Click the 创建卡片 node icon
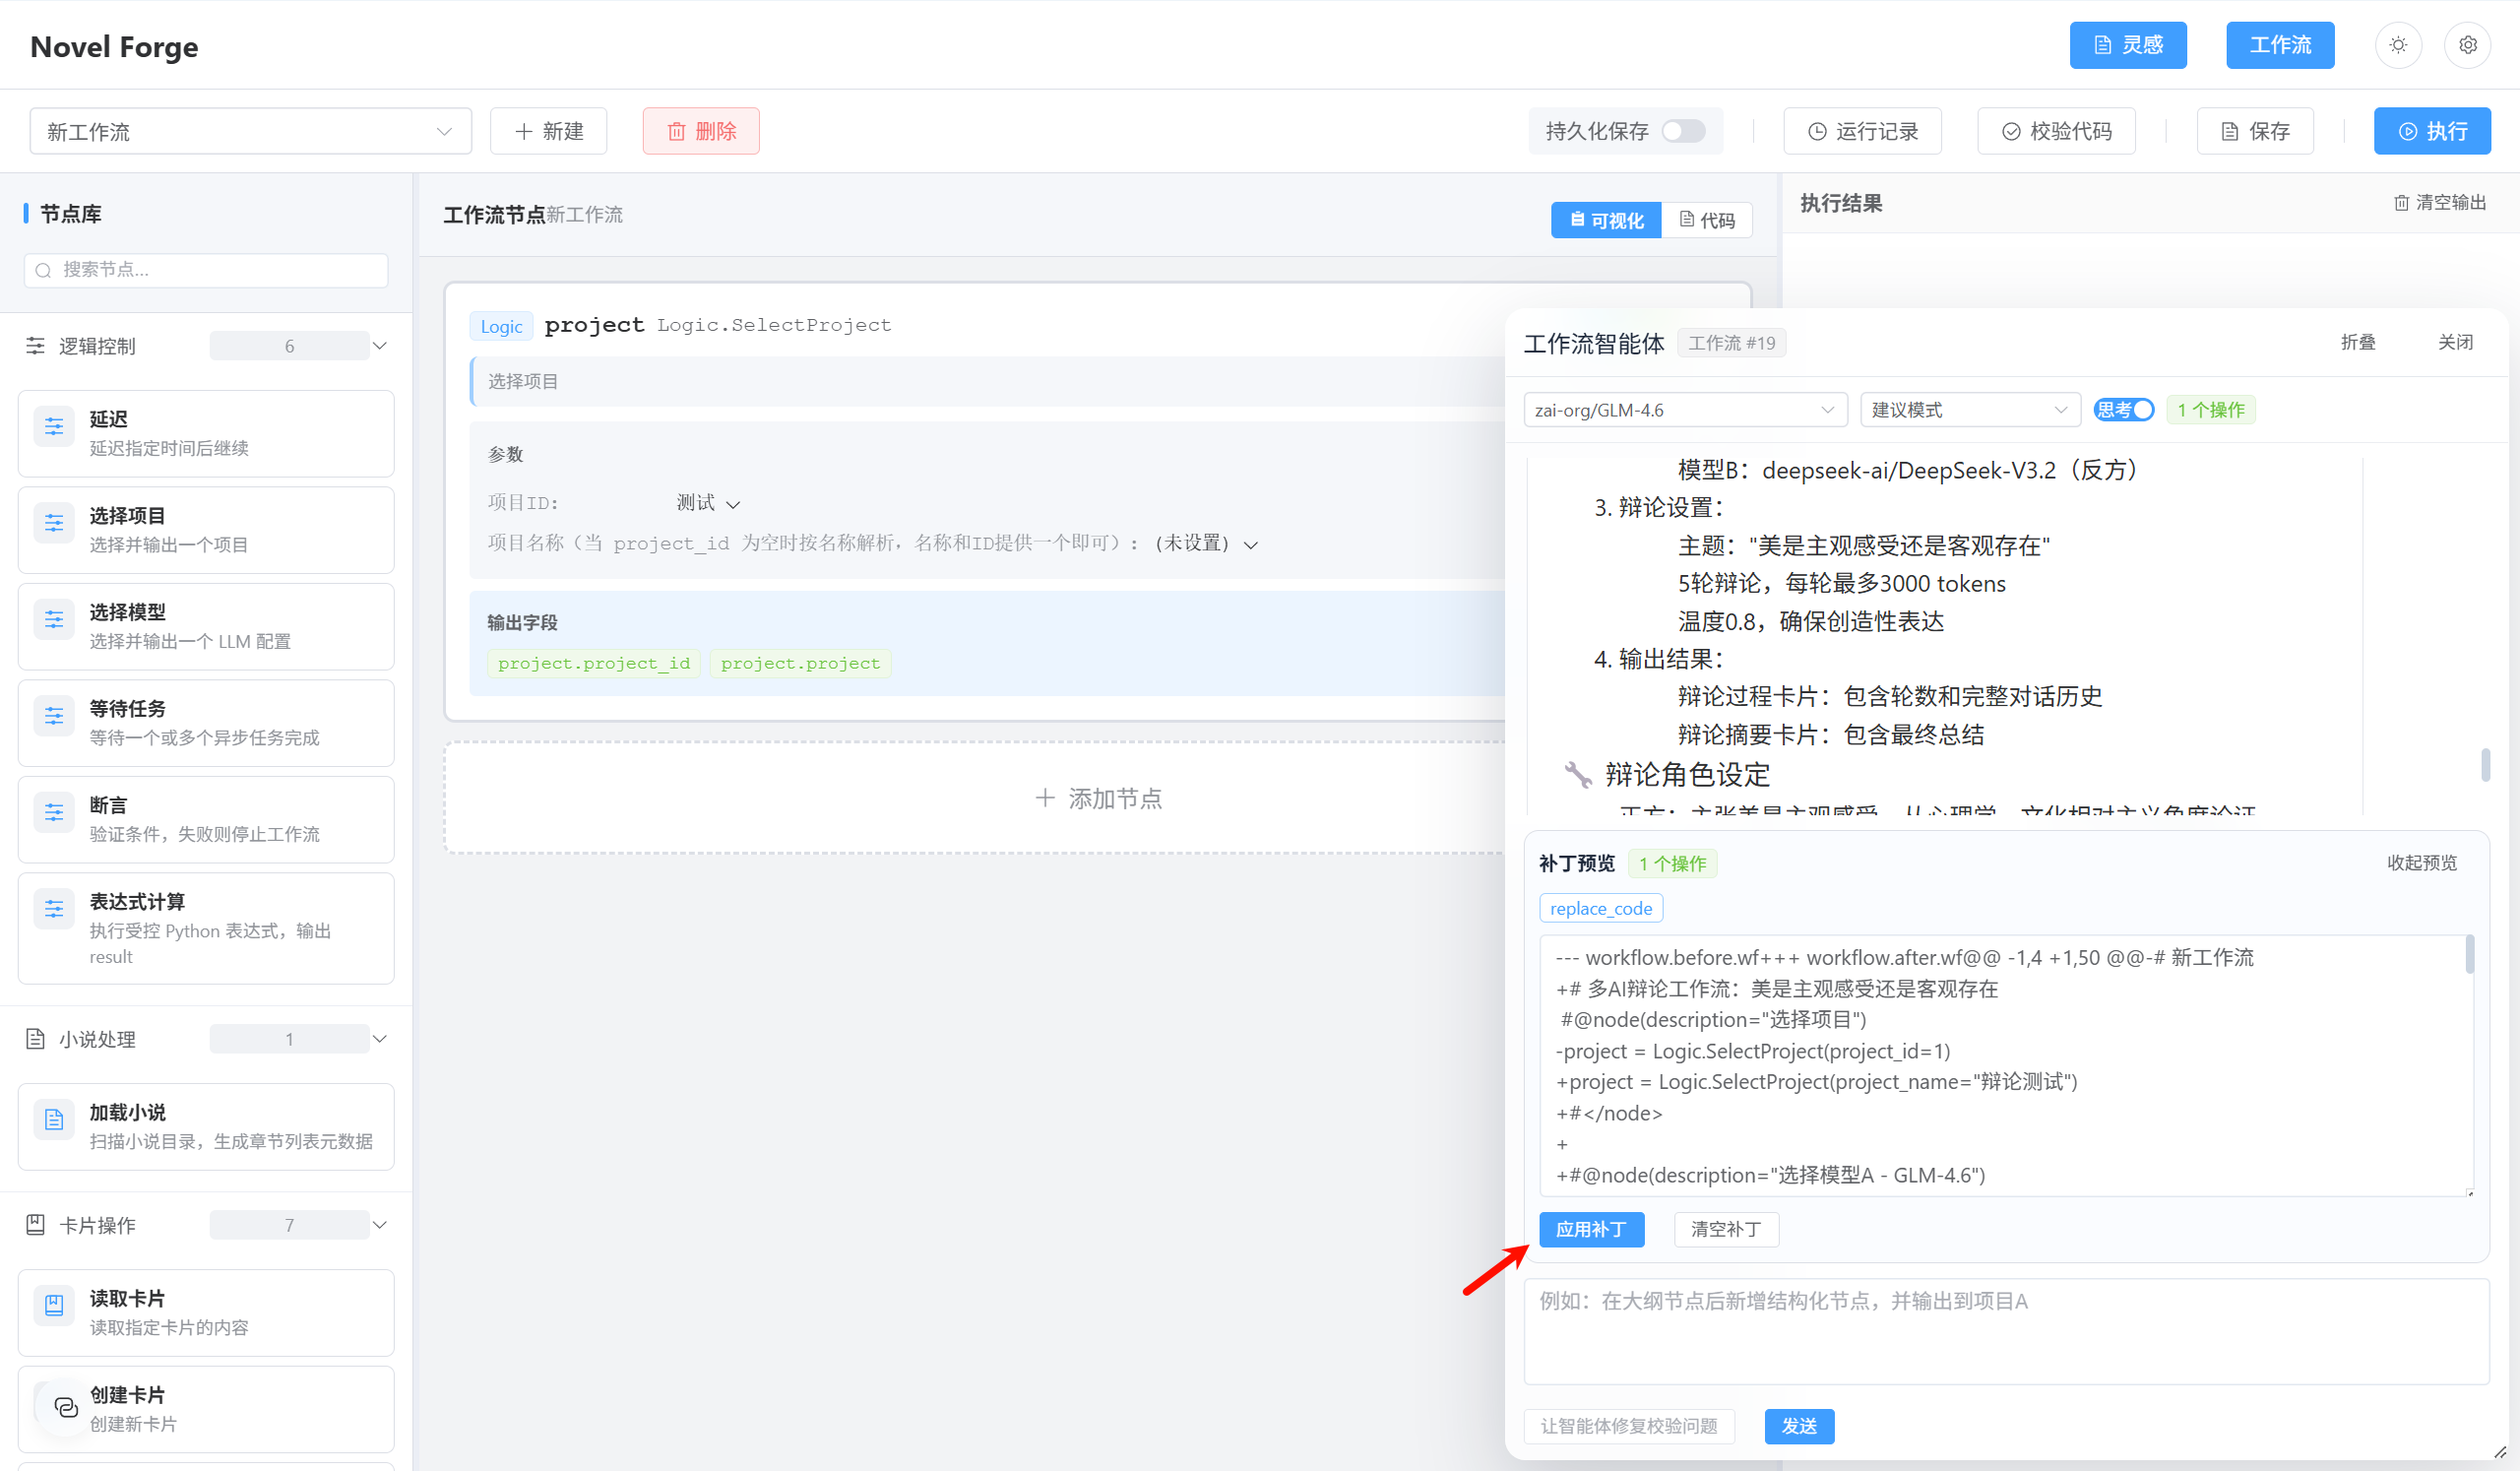 (65, 1406)
